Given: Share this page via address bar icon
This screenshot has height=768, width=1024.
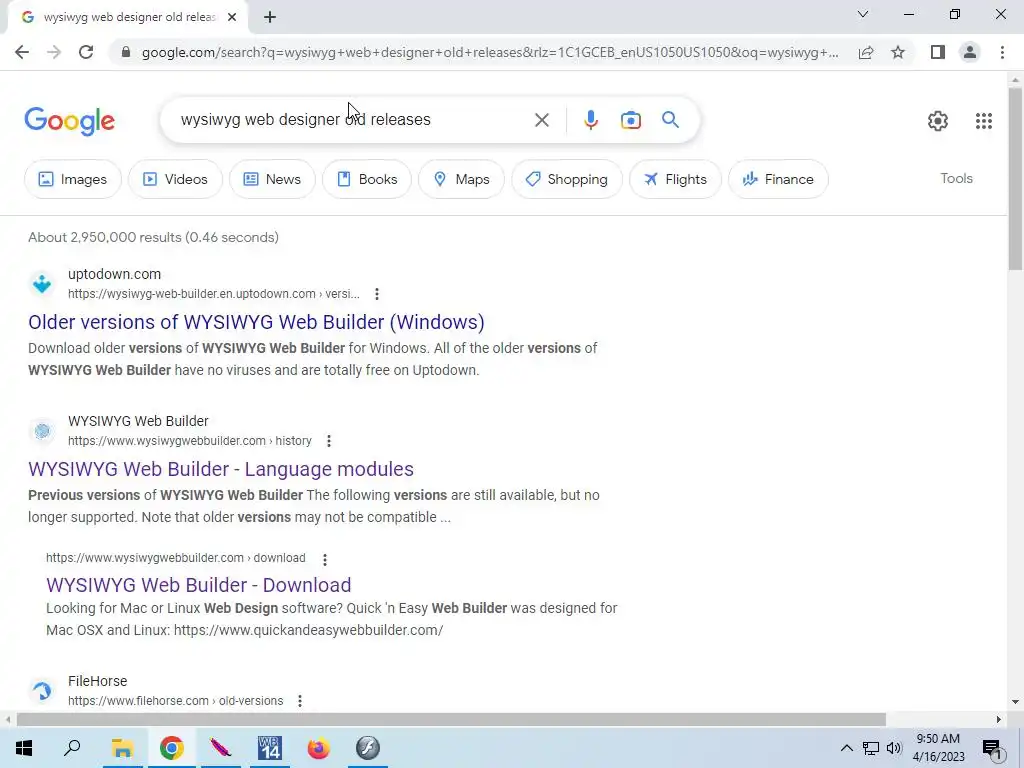Looking at the screenshot, I should coord(866,52).
